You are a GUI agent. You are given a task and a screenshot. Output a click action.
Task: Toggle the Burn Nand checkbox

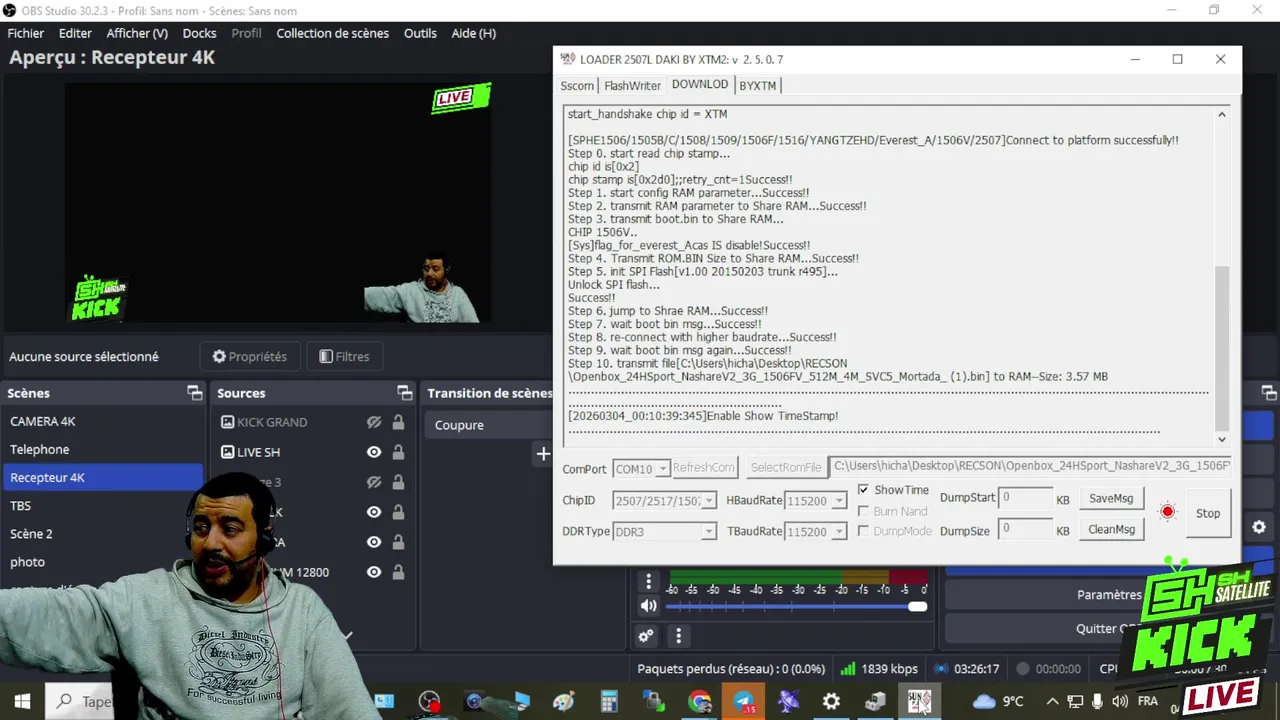864,511
